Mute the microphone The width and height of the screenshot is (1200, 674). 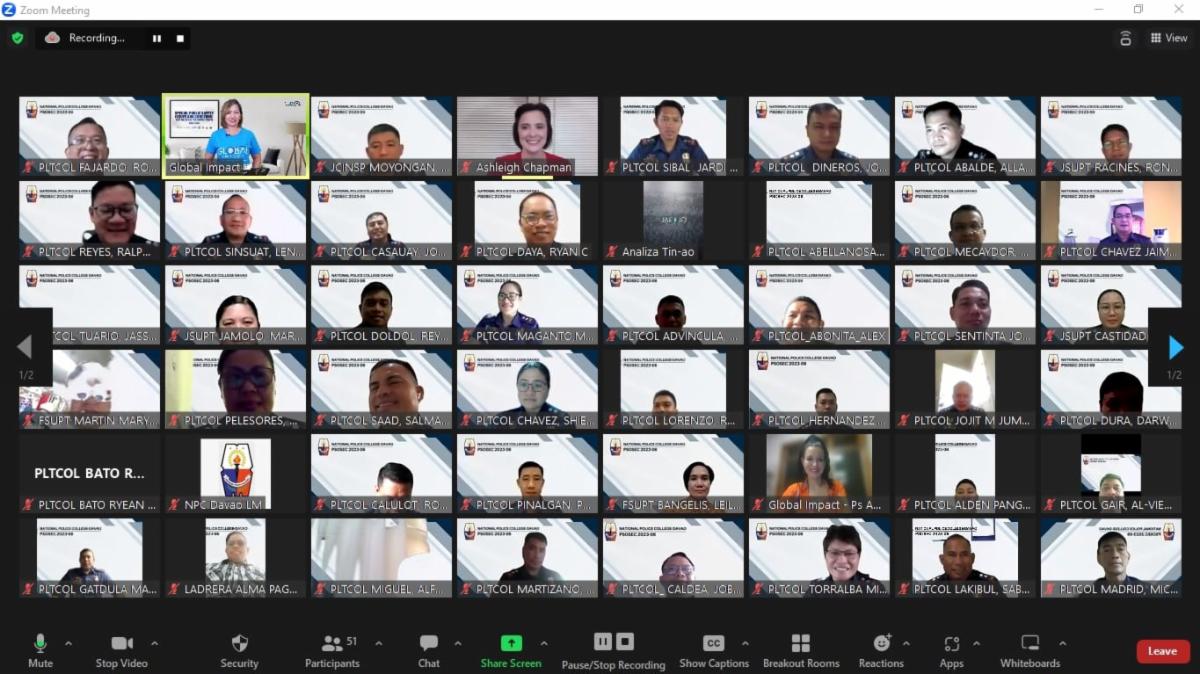(x=40, y=650)
